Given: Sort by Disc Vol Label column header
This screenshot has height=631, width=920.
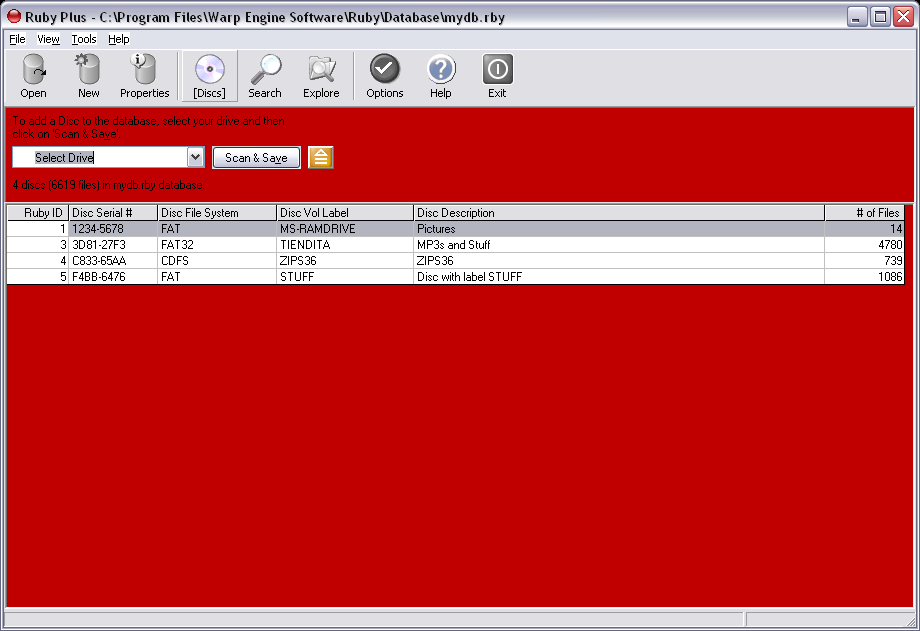Looking at the screenshot, I should point(344,212).
